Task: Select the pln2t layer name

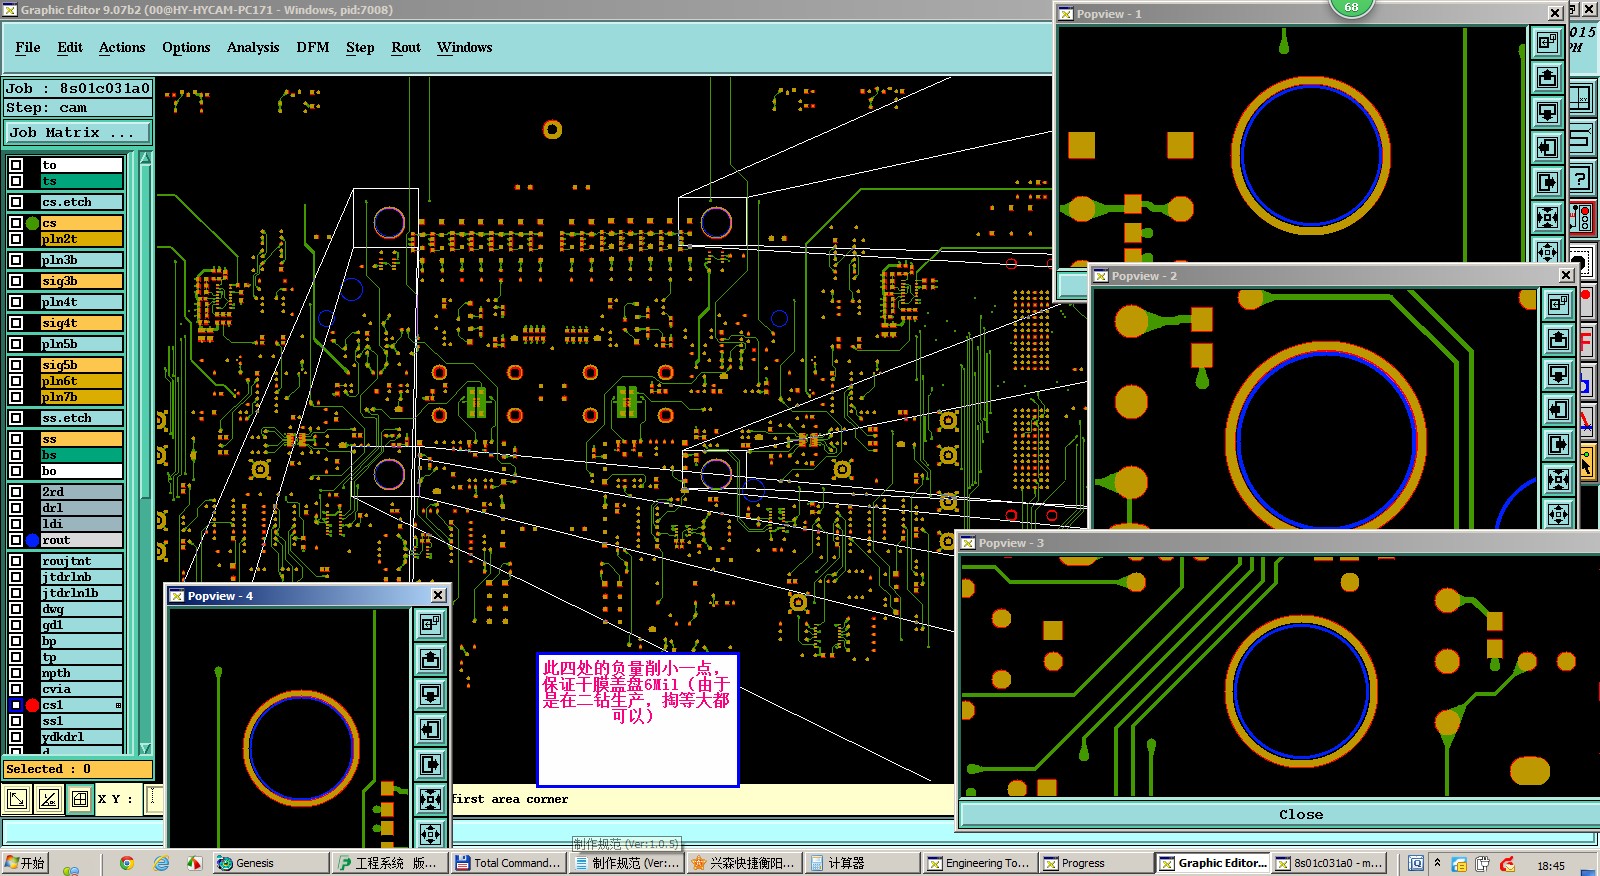Action: (81, 239)
